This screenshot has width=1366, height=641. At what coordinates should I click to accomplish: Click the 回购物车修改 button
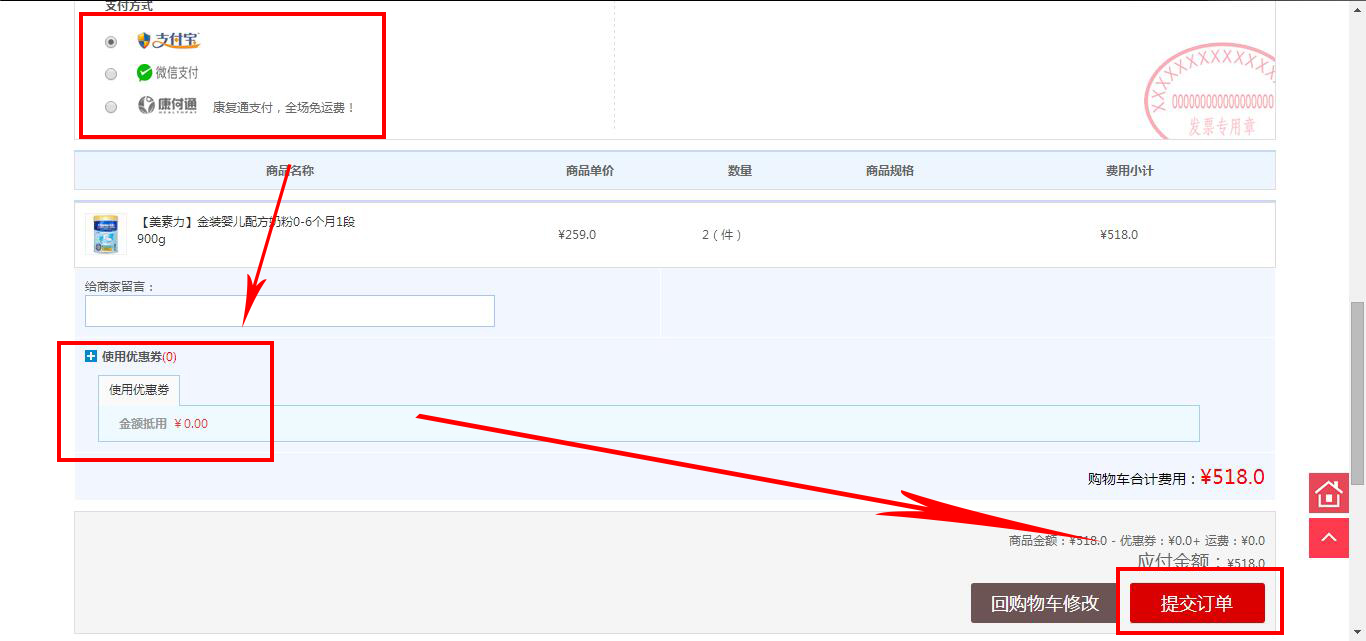[1045, 603]
